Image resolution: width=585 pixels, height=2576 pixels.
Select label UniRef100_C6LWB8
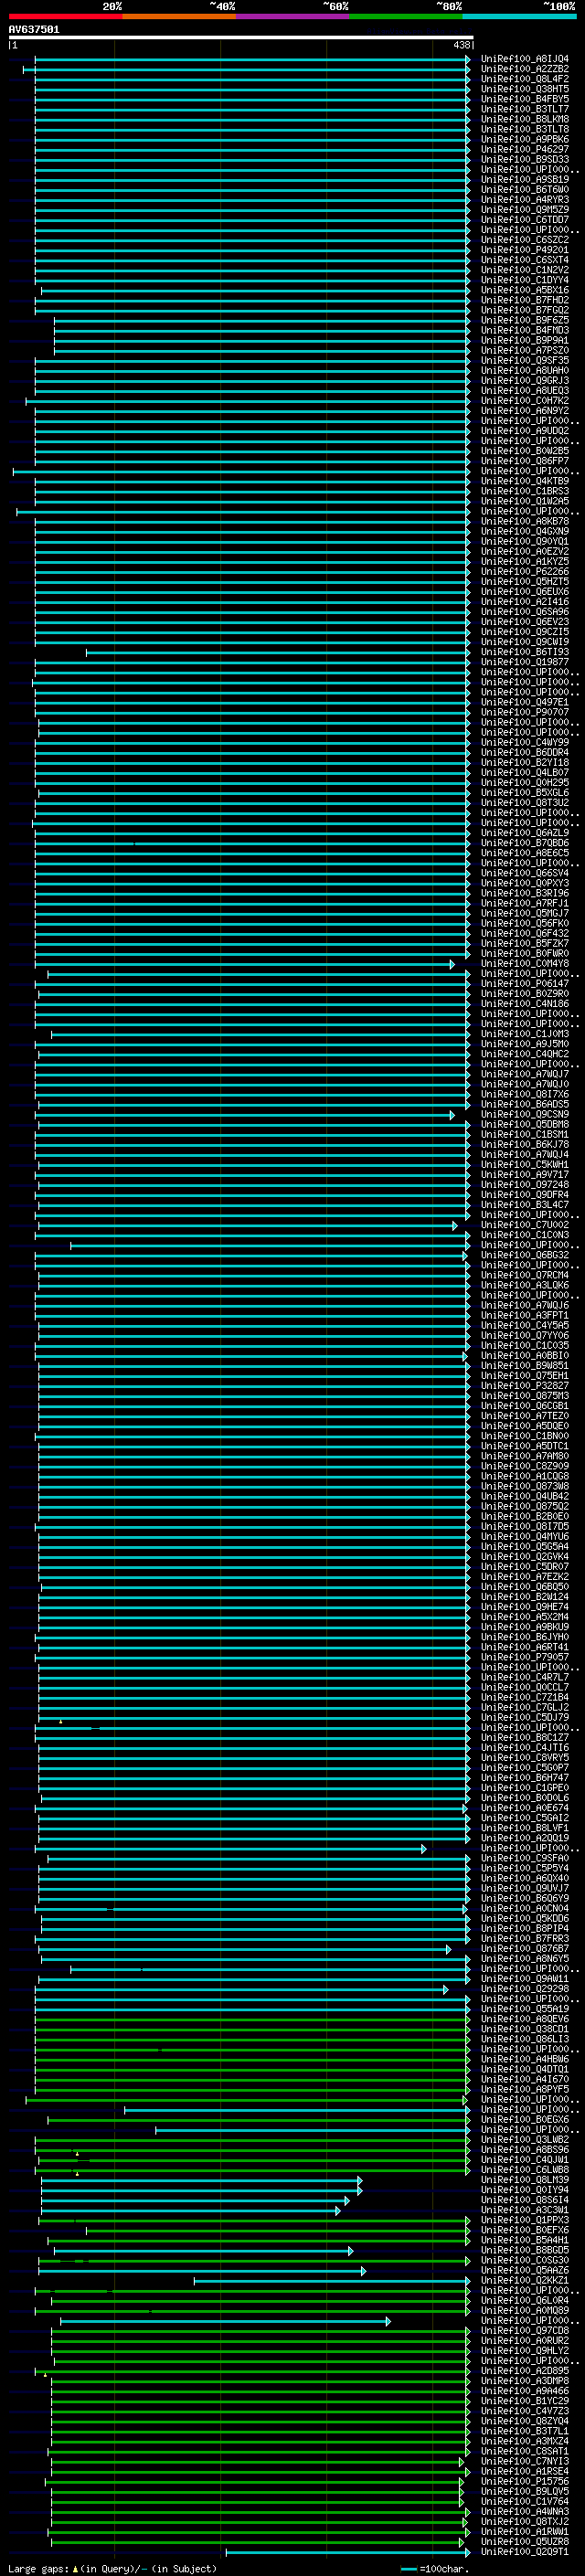click(x=524, y=2169)
